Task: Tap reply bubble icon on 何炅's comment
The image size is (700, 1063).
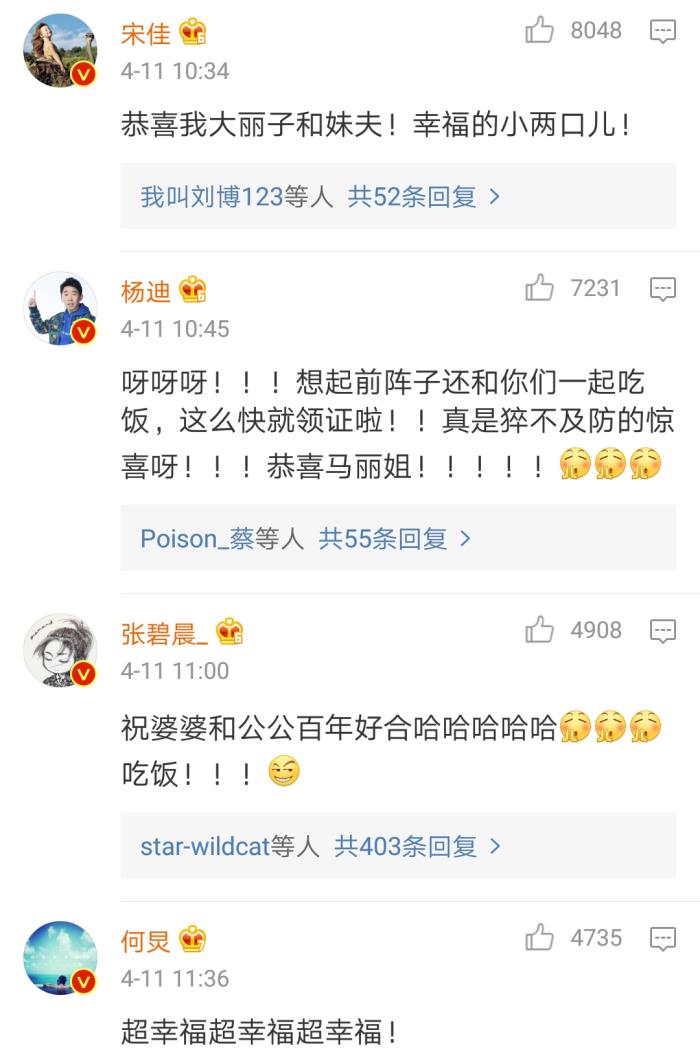Action: click(x=662, y=939)
